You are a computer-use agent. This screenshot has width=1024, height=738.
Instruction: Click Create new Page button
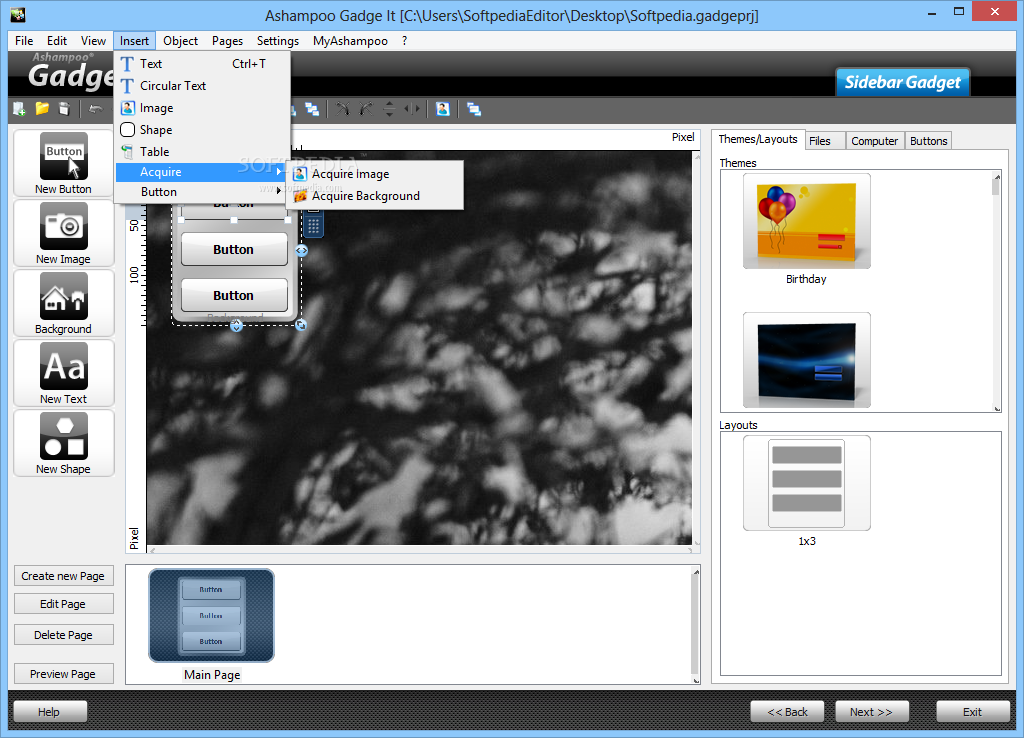coord(63,576)
